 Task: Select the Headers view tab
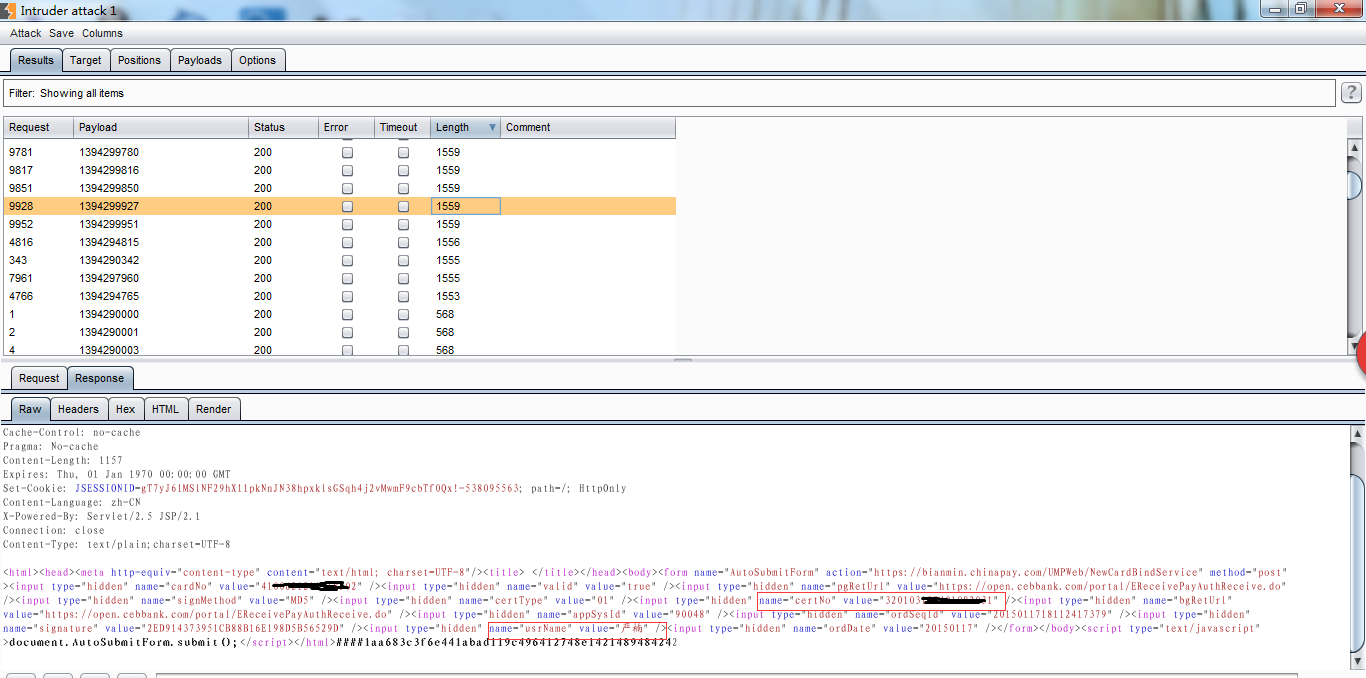[x=78, y=409]
